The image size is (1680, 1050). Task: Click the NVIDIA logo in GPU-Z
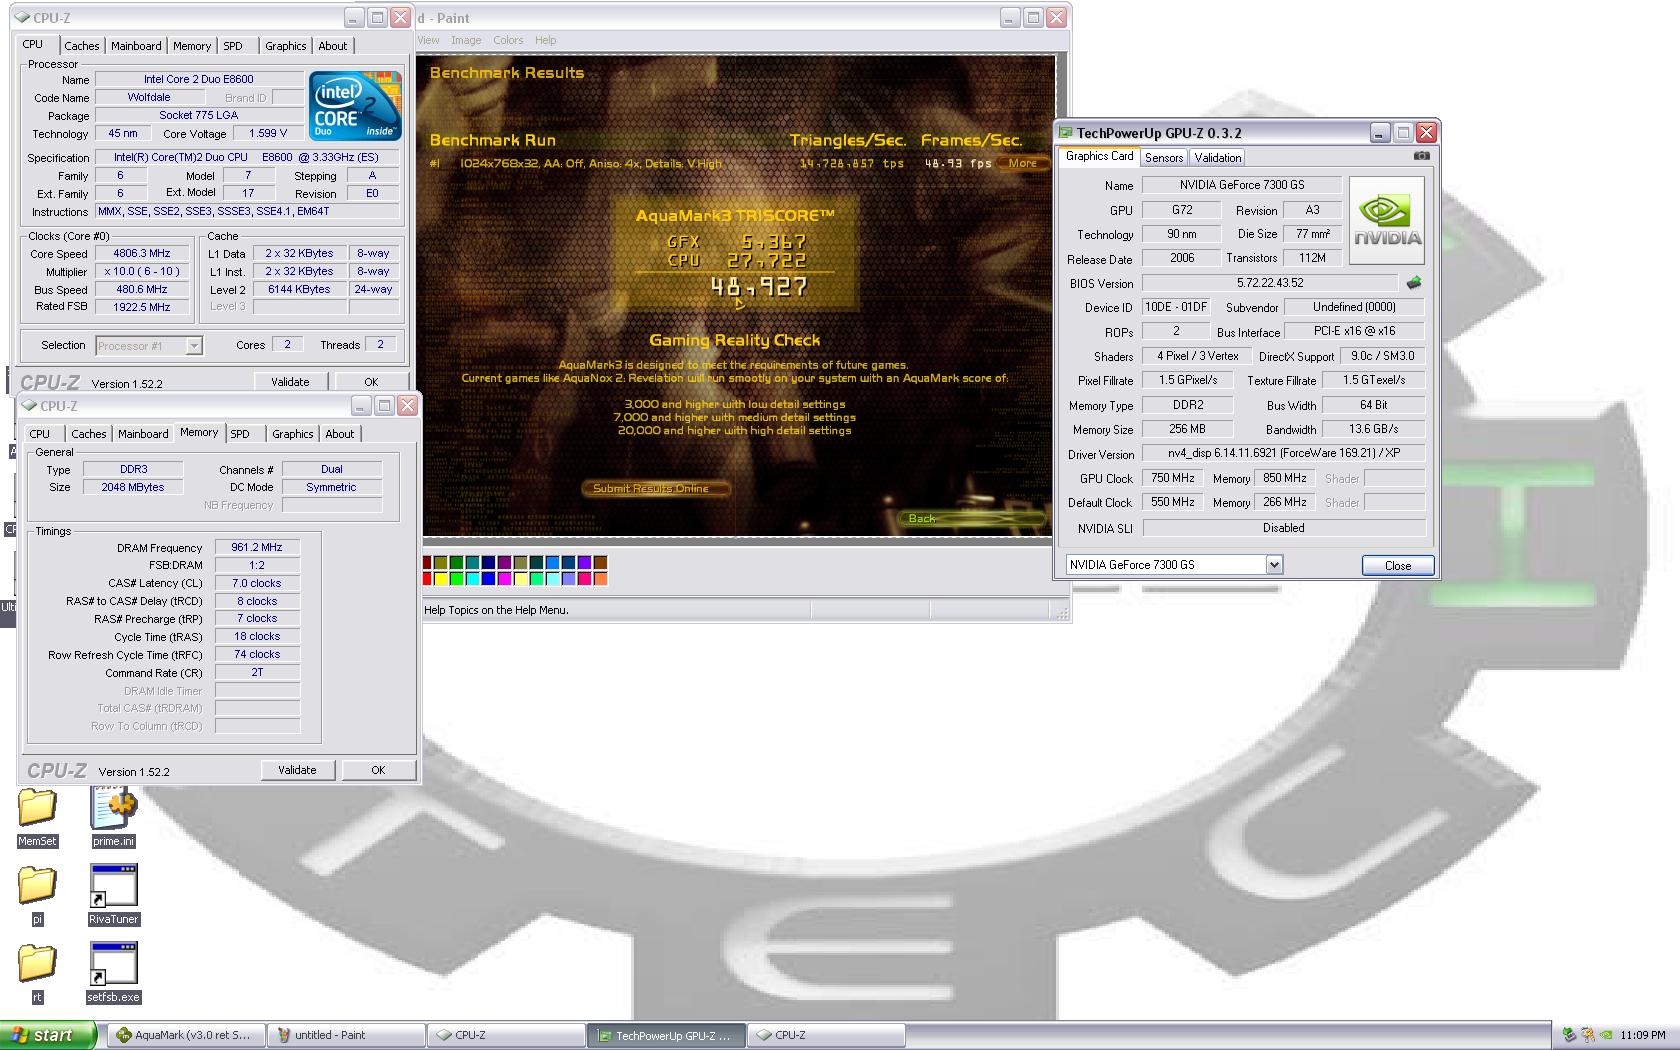click(x=1387, y=221)
